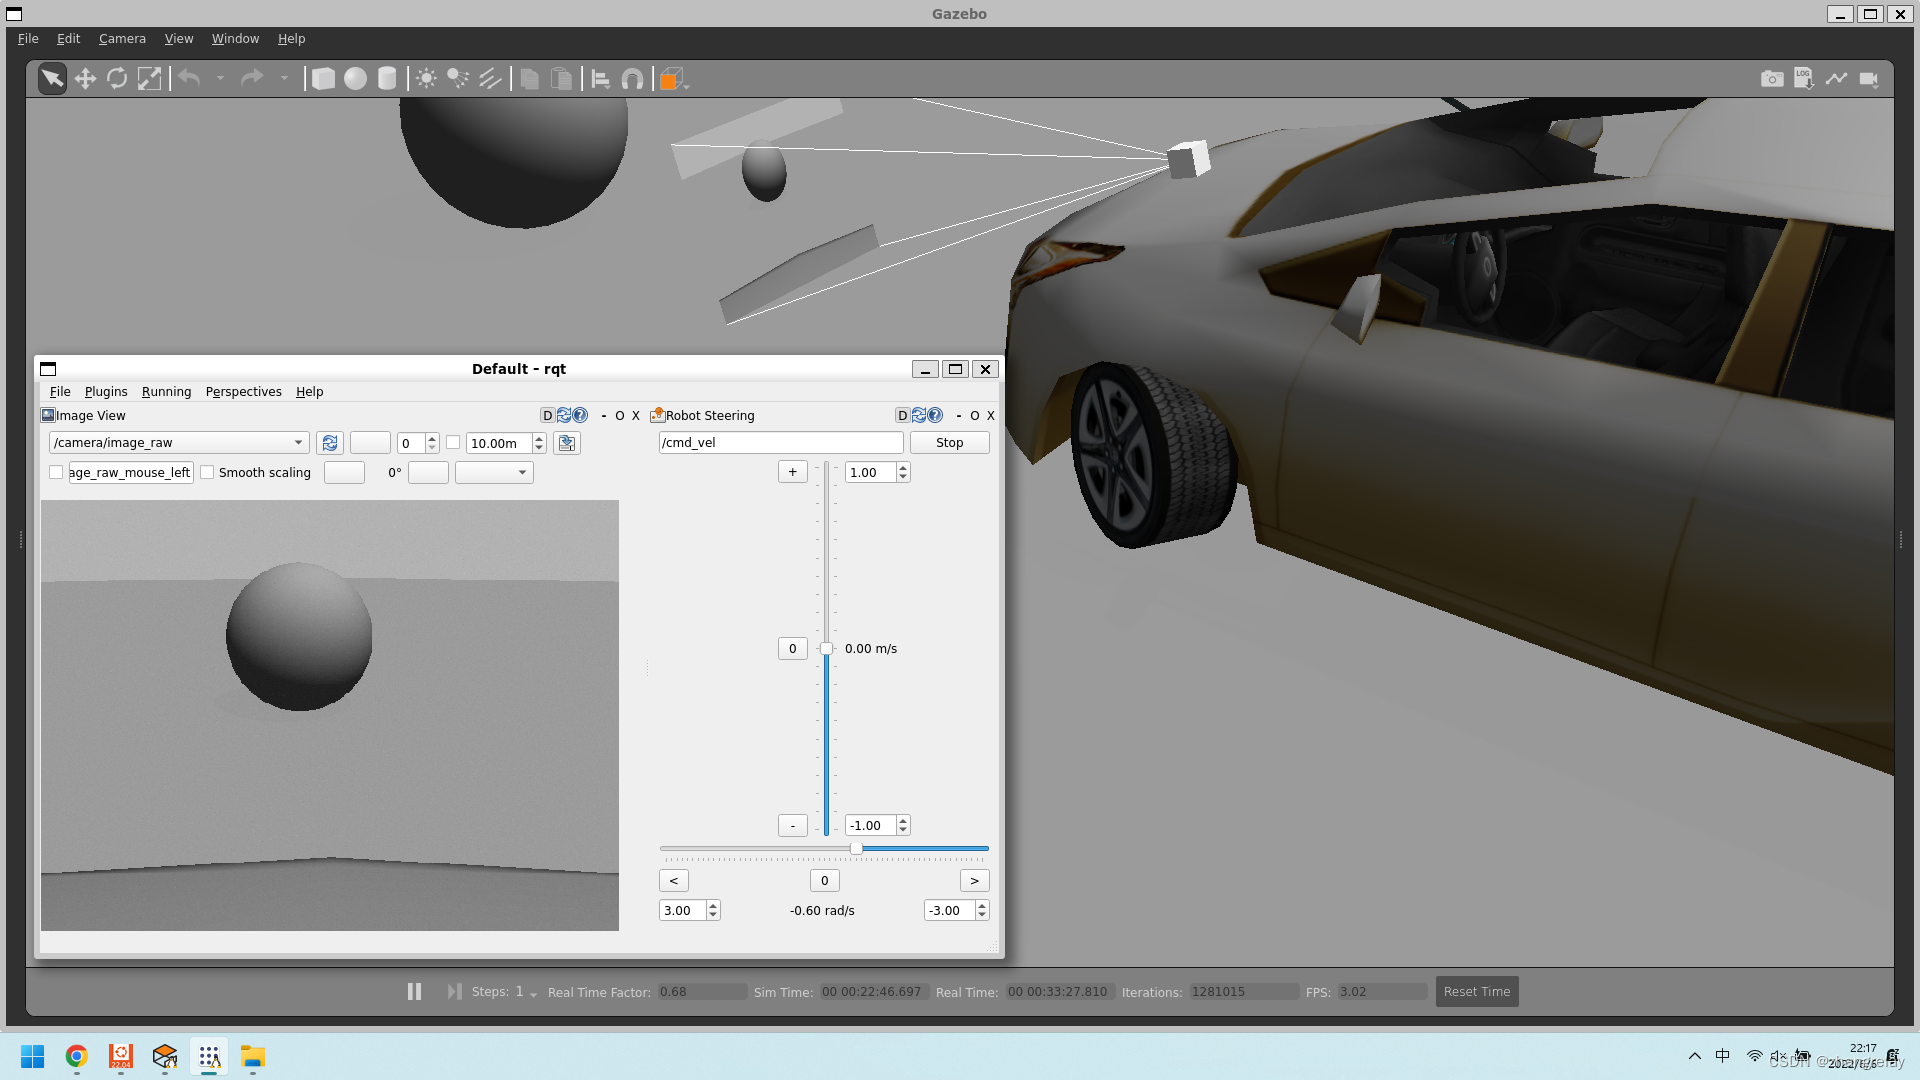Viewport: 1920px width, 1080px height.
Task: Activate the rotate mode tool
Action: pyautogui.click(x=117, y=79)
